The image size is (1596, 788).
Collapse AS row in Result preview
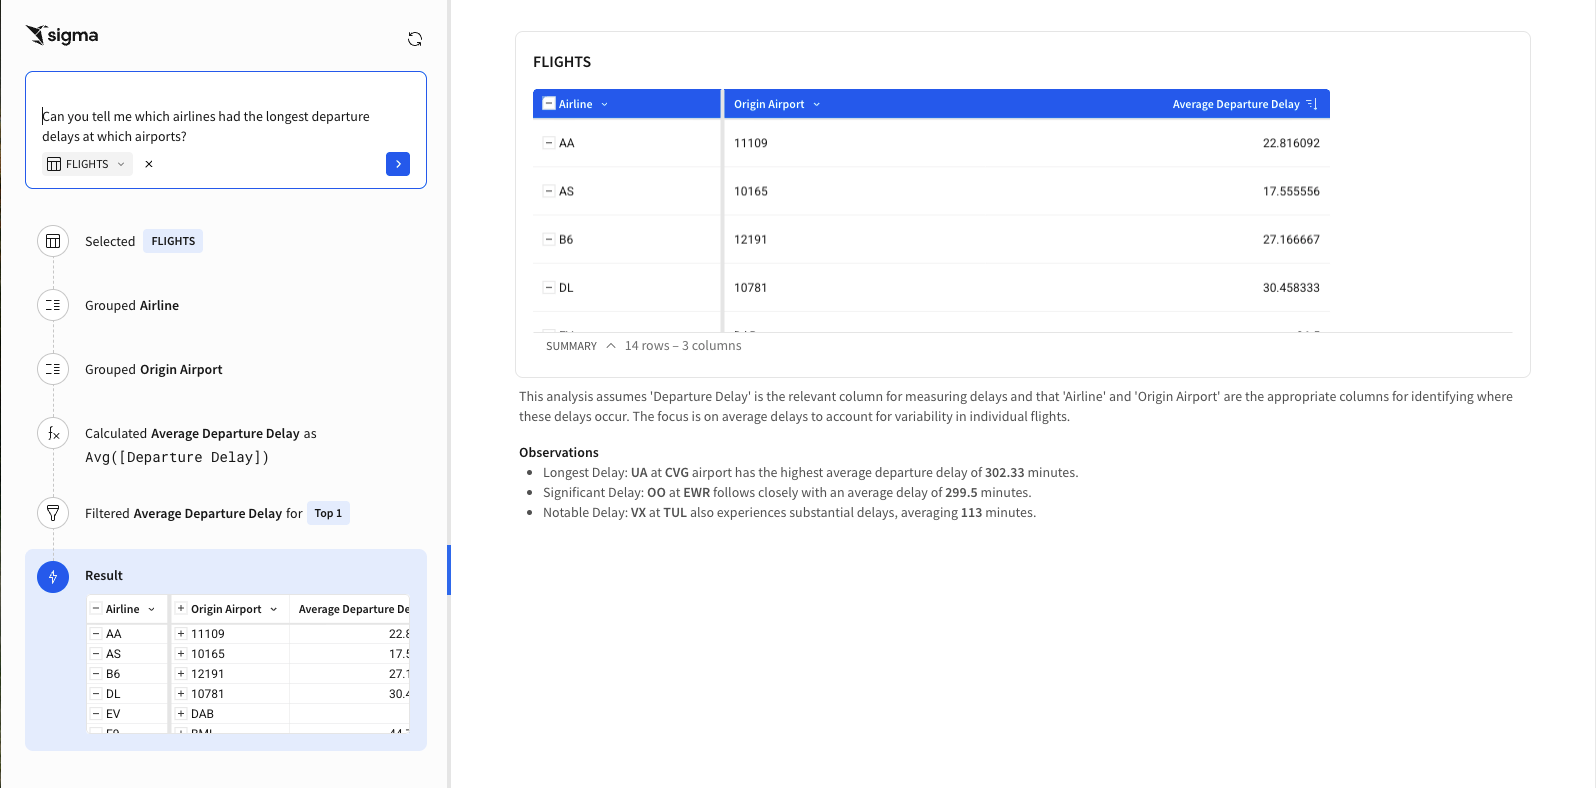click(96, 653)
